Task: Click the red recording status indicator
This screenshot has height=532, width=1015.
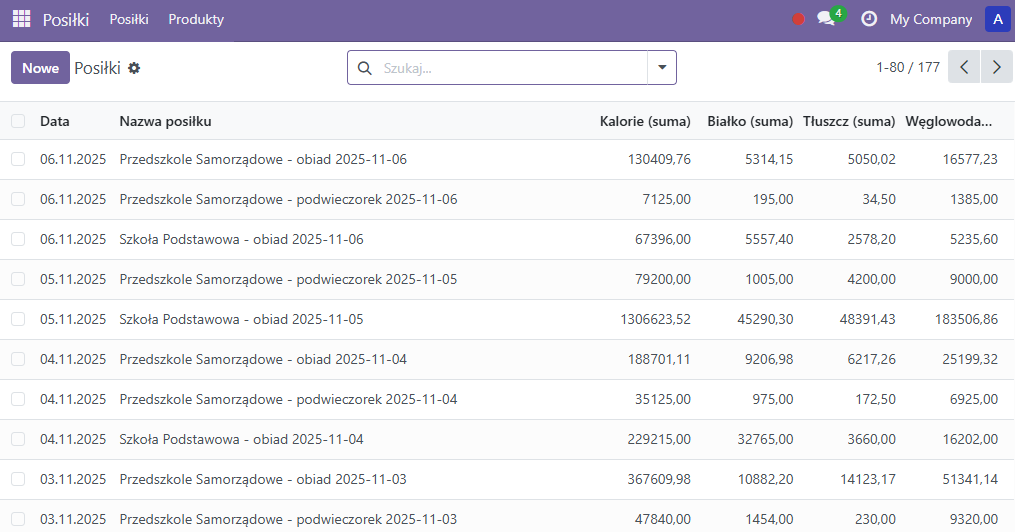Action: pyautogui.click(x=798, y=19)
